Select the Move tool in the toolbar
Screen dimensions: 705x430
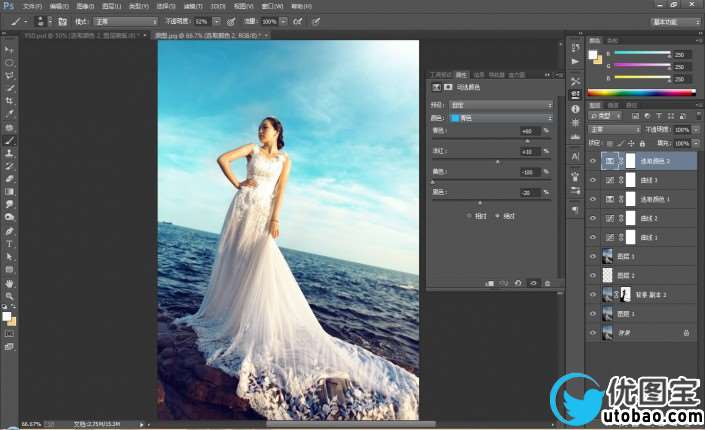click(9, 49)
